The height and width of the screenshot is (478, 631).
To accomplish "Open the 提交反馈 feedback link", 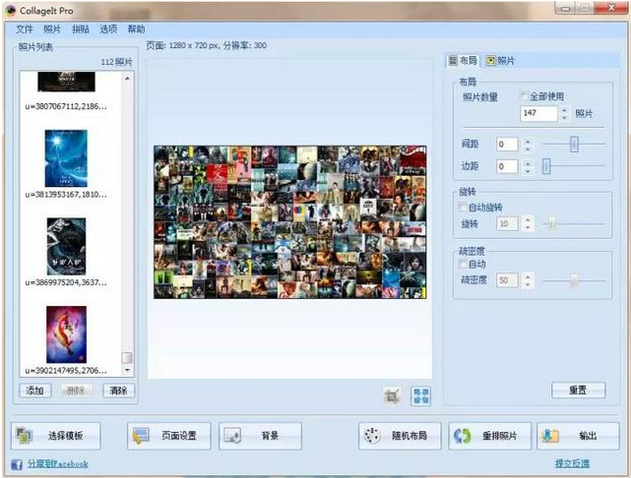I will click(572, 464).
